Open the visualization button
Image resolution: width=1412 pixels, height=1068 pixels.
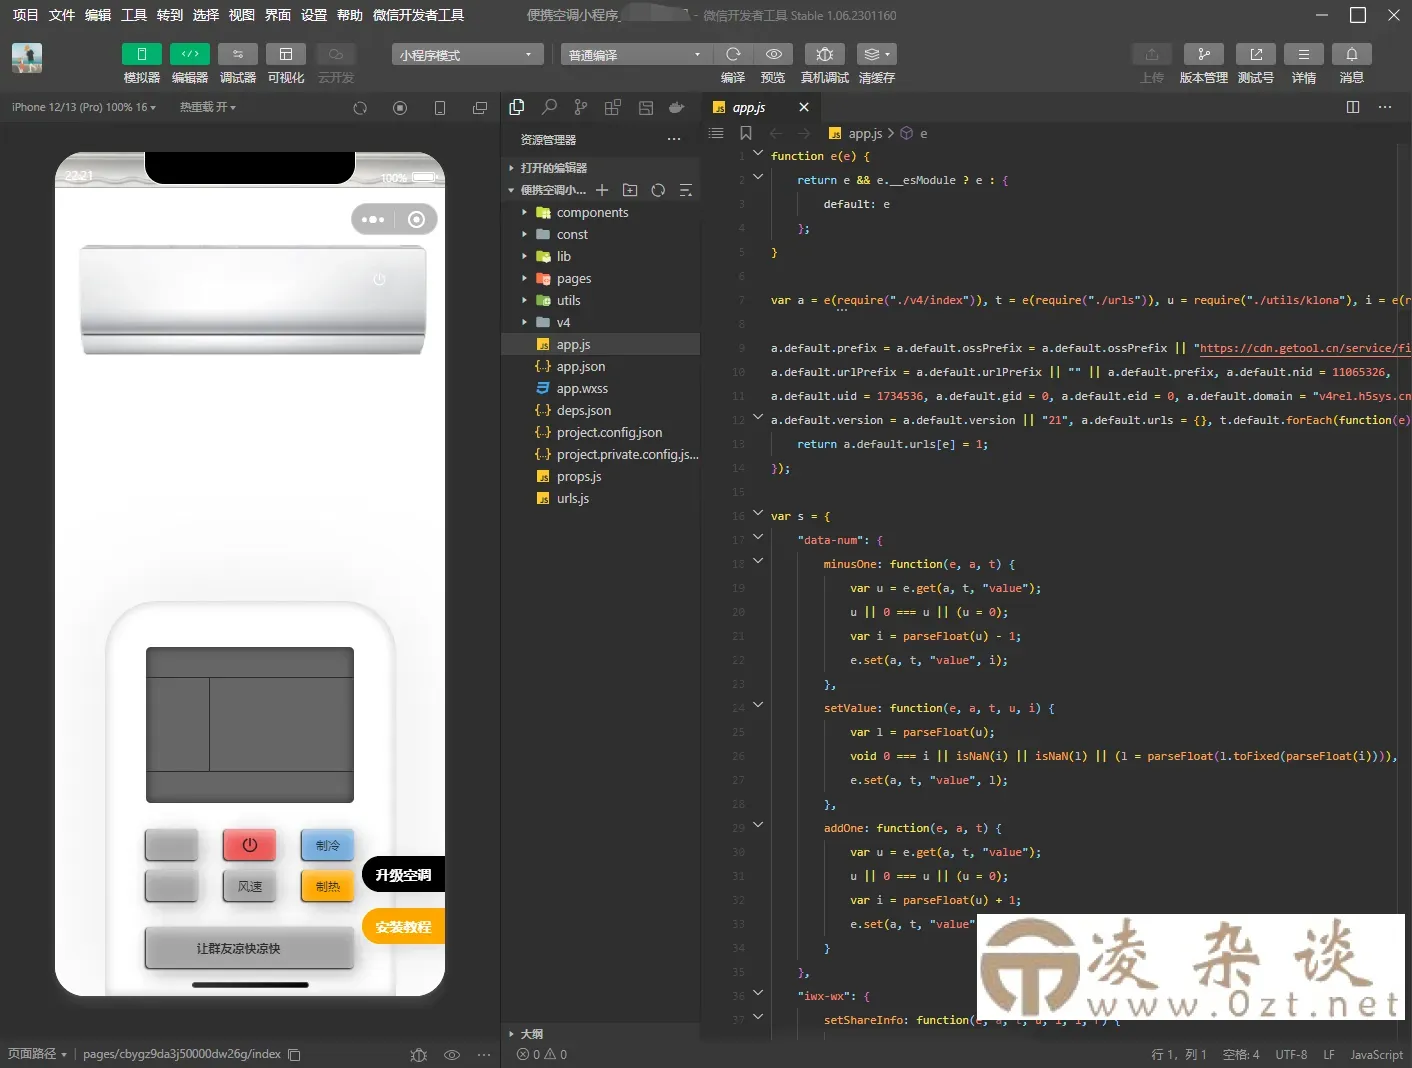point(285,54)
